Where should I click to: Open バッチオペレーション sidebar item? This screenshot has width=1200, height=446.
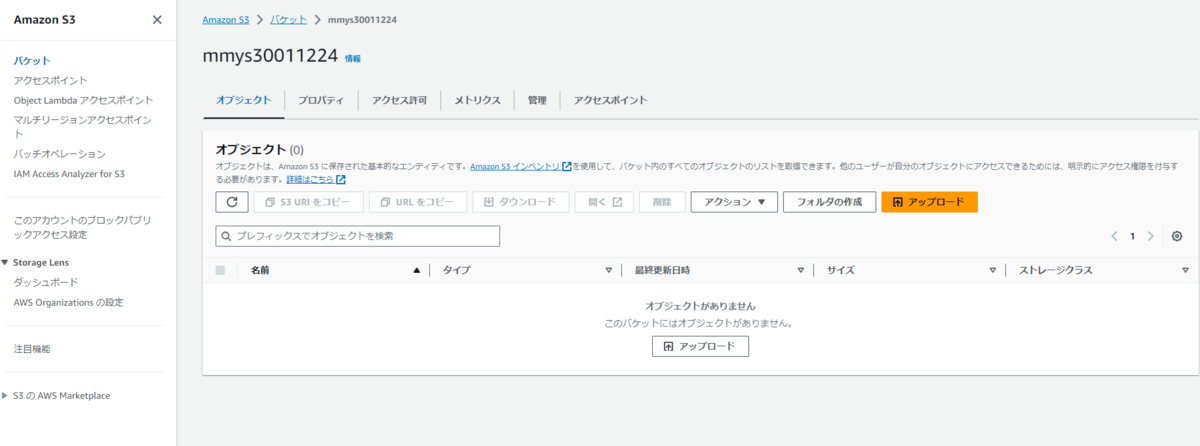click(x=59, y=154)
